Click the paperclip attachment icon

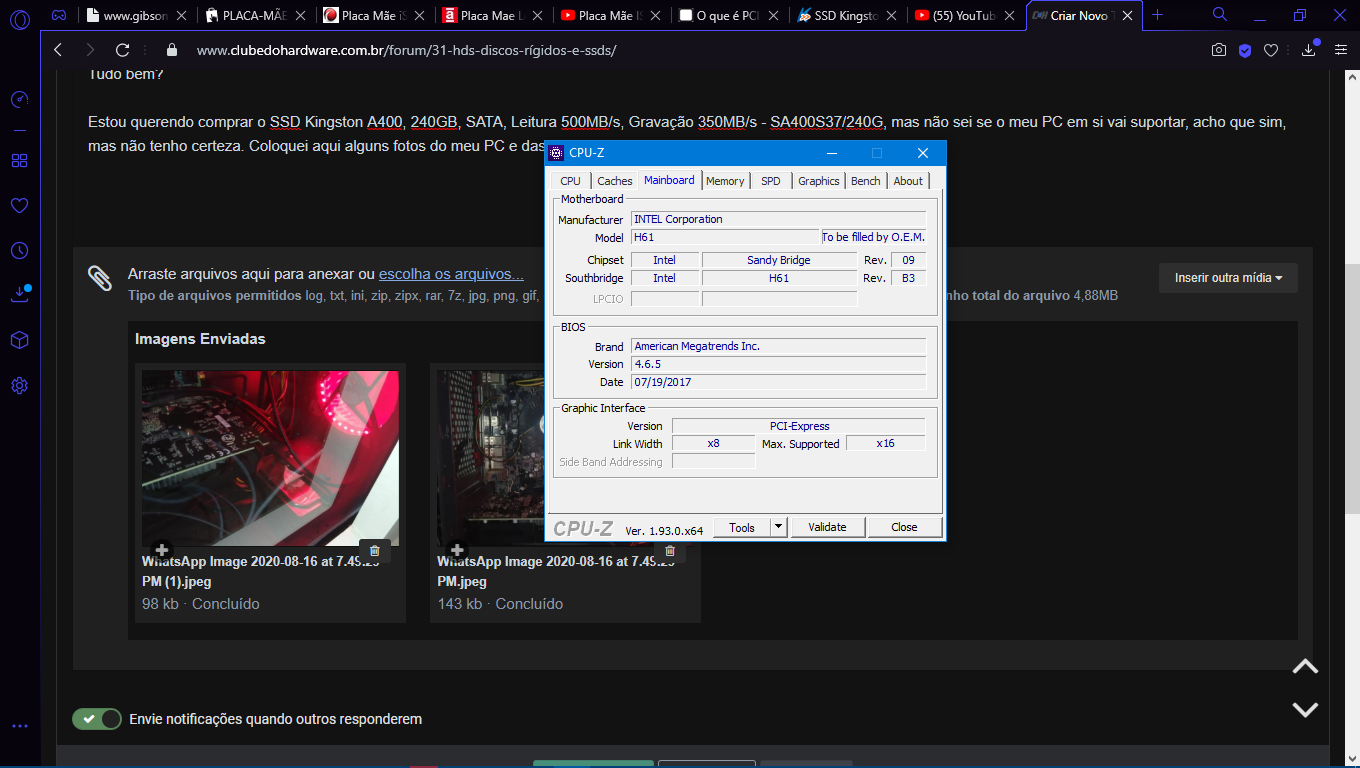pos(99,278)
